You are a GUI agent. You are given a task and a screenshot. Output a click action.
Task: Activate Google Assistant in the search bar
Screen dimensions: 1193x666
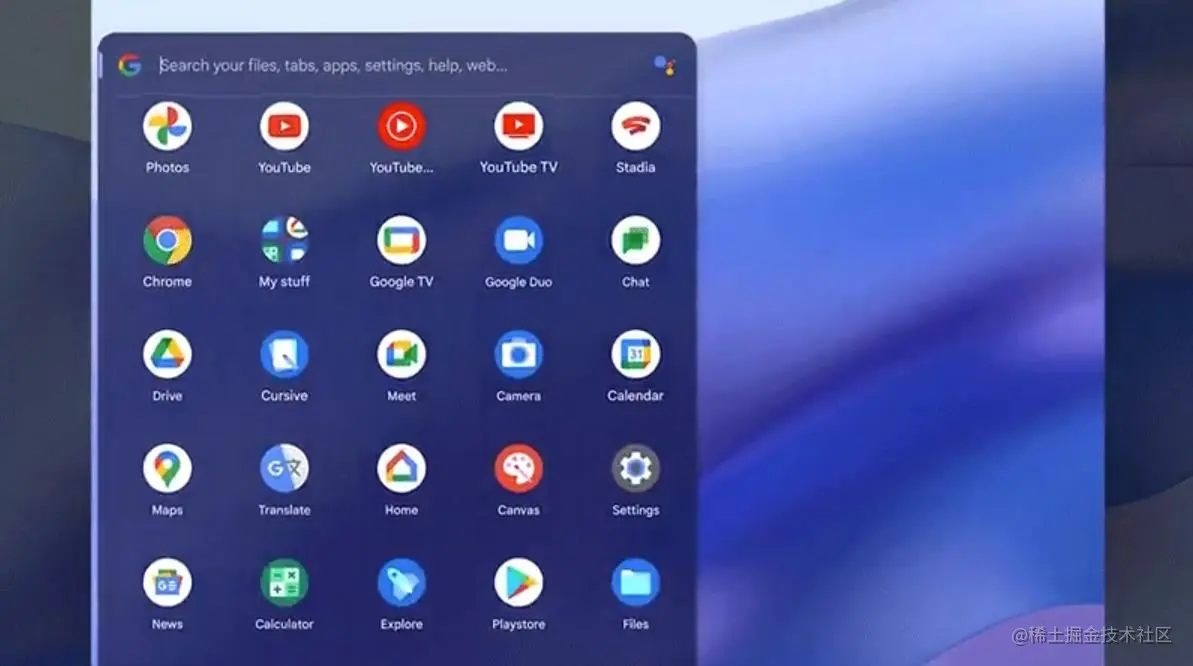pyautogui.click(x=664, y=65)
